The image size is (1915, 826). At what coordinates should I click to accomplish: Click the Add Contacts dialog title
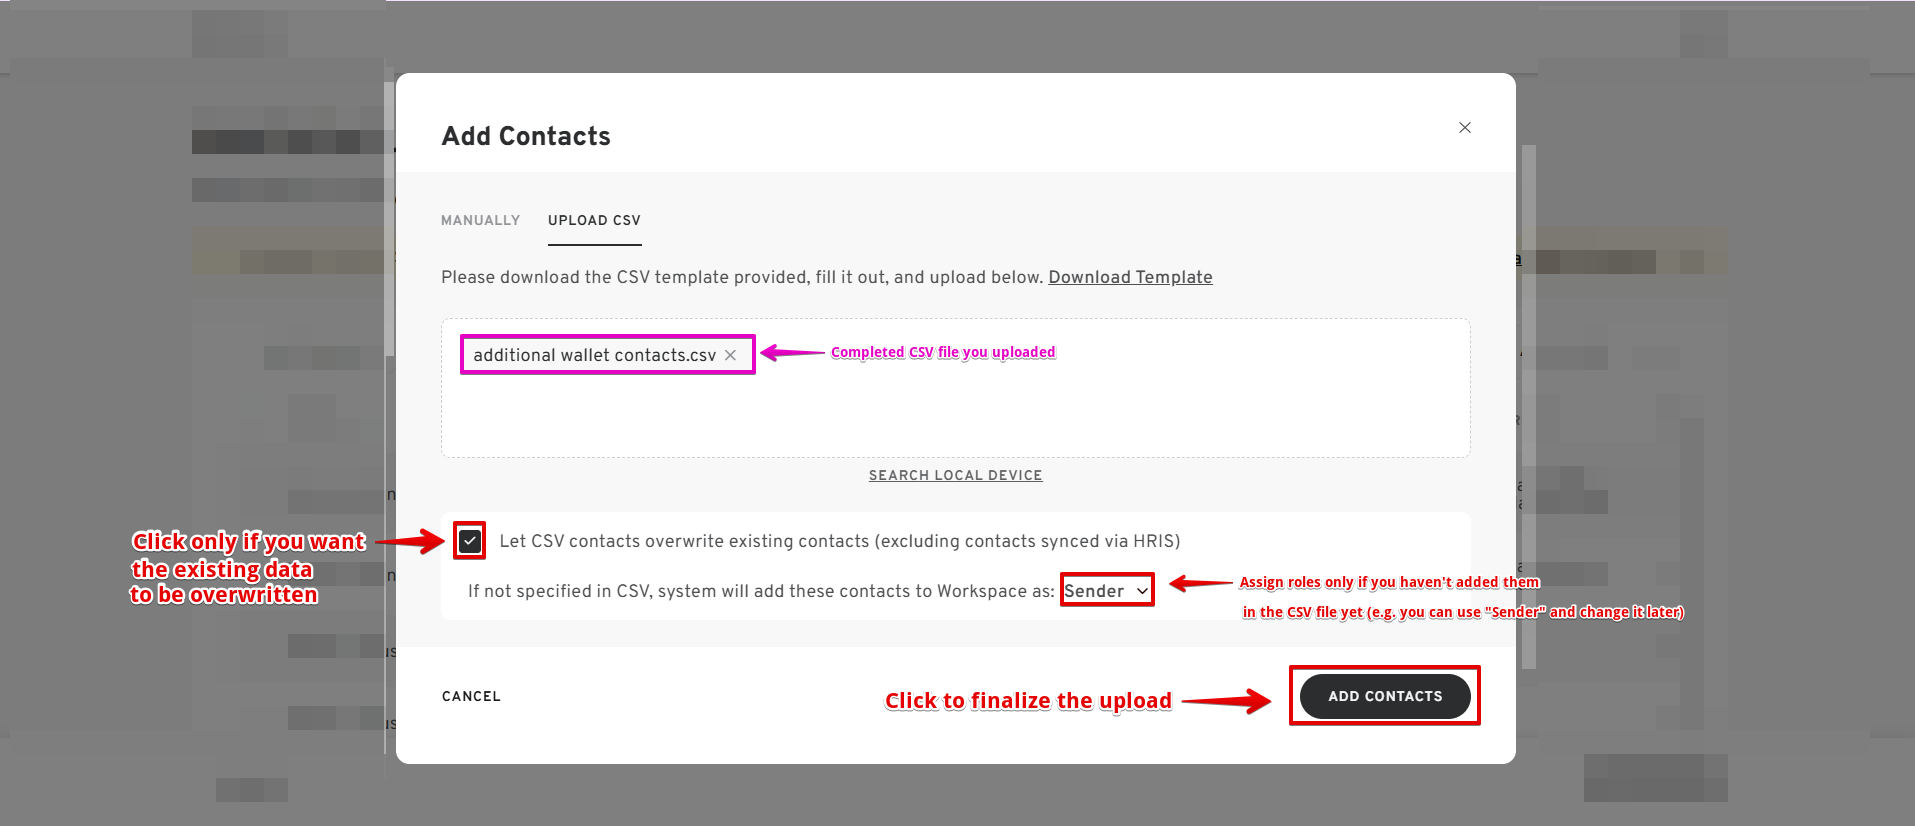point(526,136)
